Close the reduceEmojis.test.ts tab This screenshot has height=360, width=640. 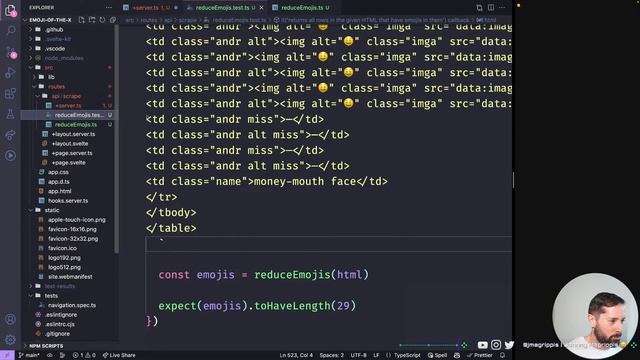262,7
